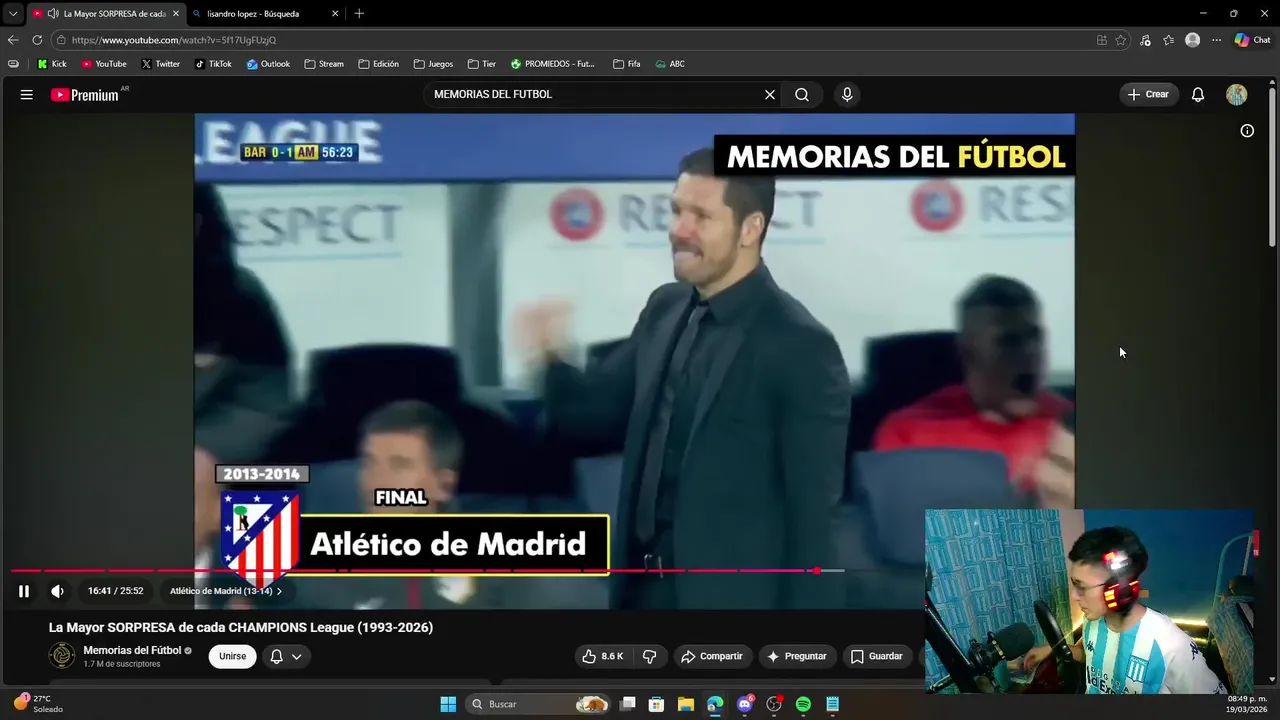
Task: Mute the video volume
Action: coord(57,591)
